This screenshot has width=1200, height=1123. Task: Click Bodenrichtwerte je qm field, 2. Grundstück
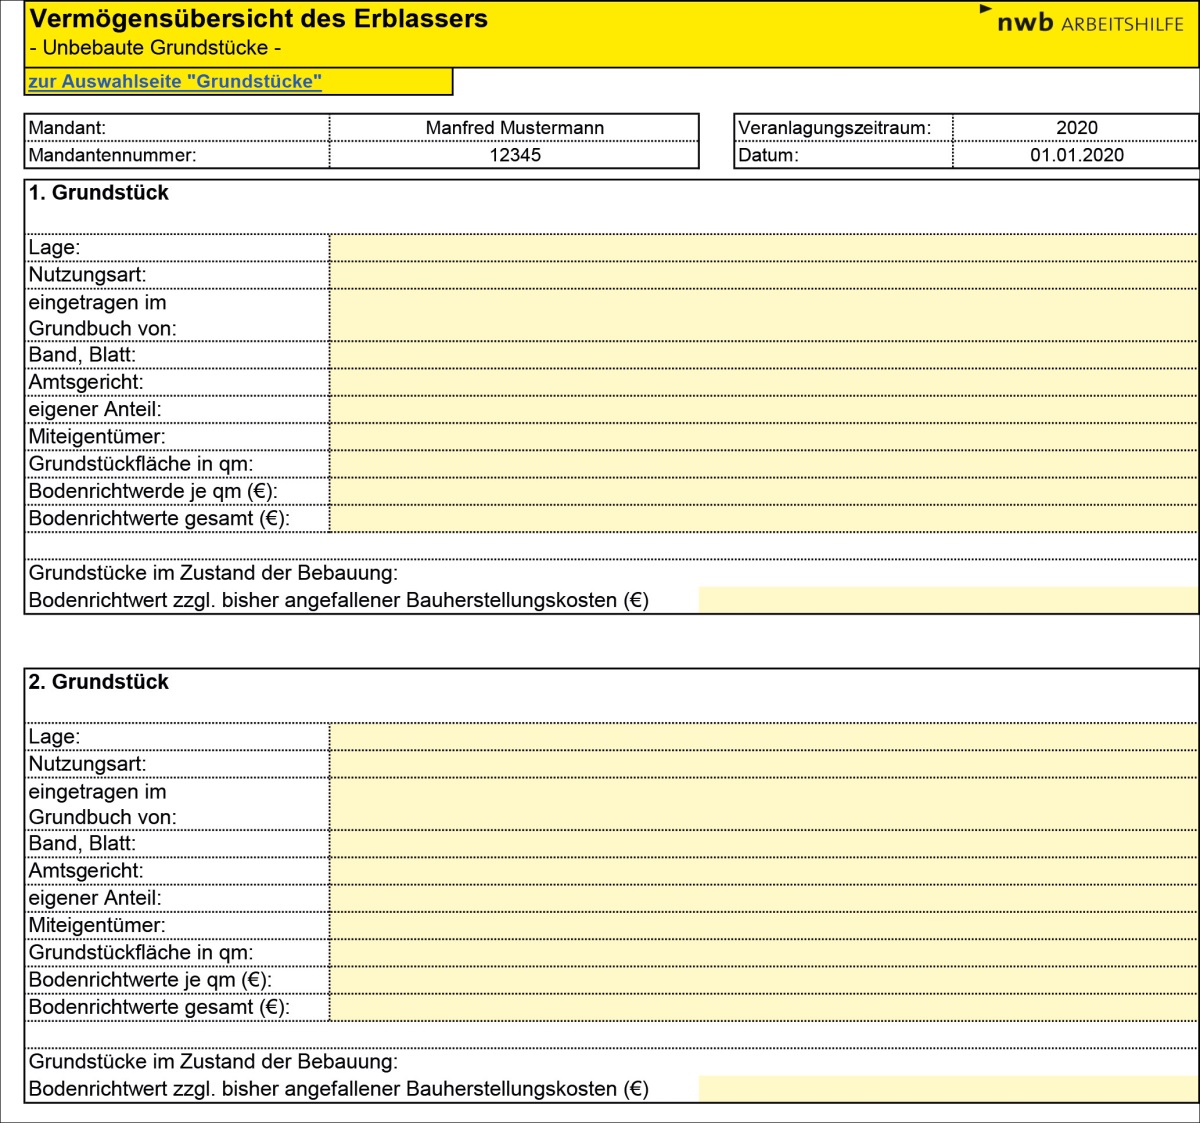click(763, 980)
